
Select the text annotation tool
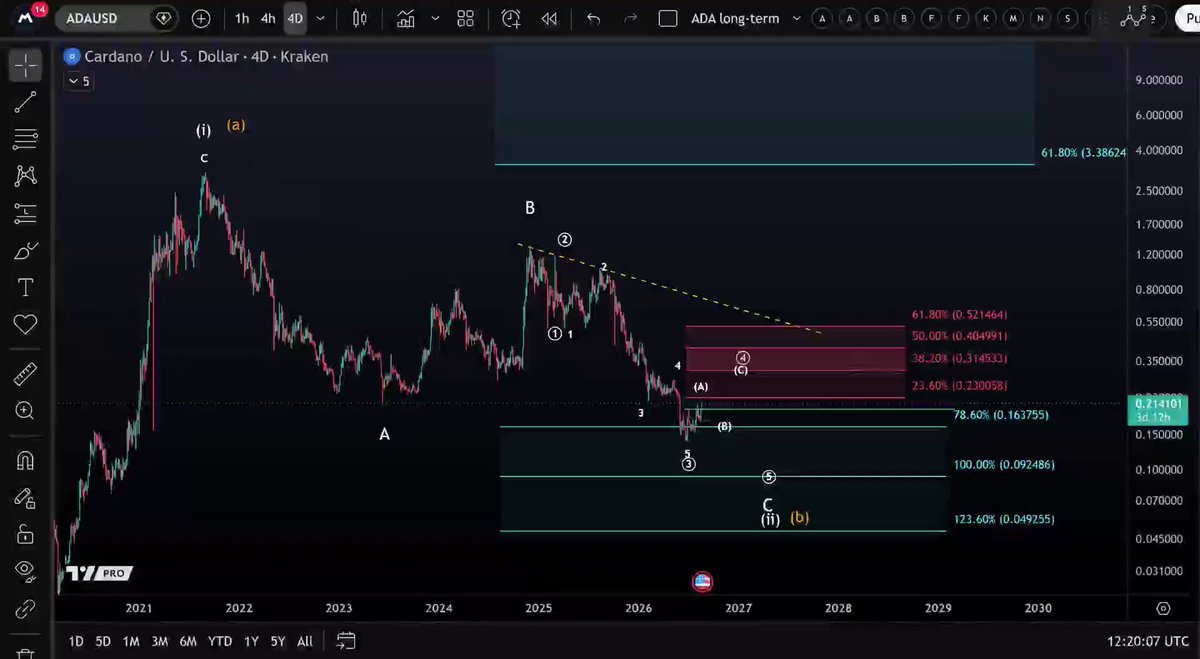[x=26, y=288]
